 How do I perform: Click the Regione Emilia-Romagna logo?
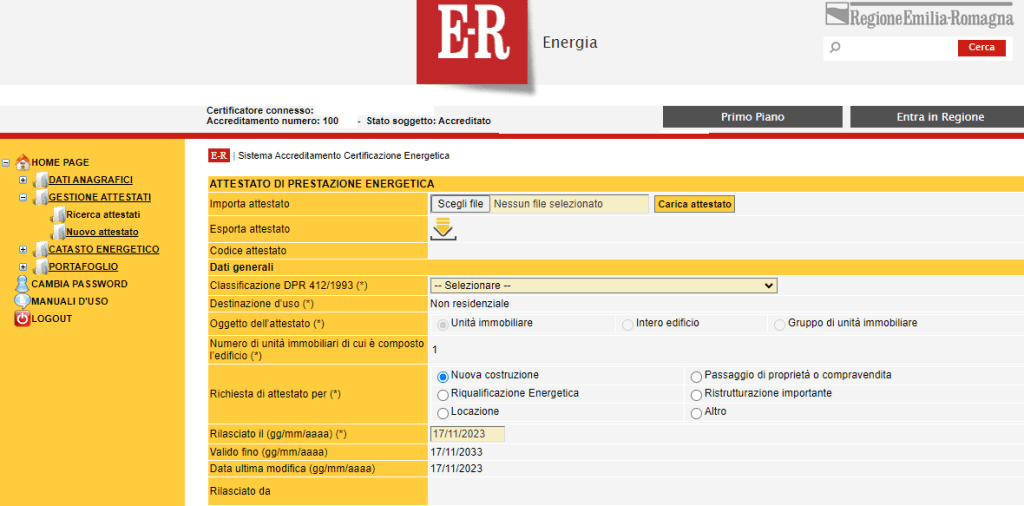click(x=920, y=14)
